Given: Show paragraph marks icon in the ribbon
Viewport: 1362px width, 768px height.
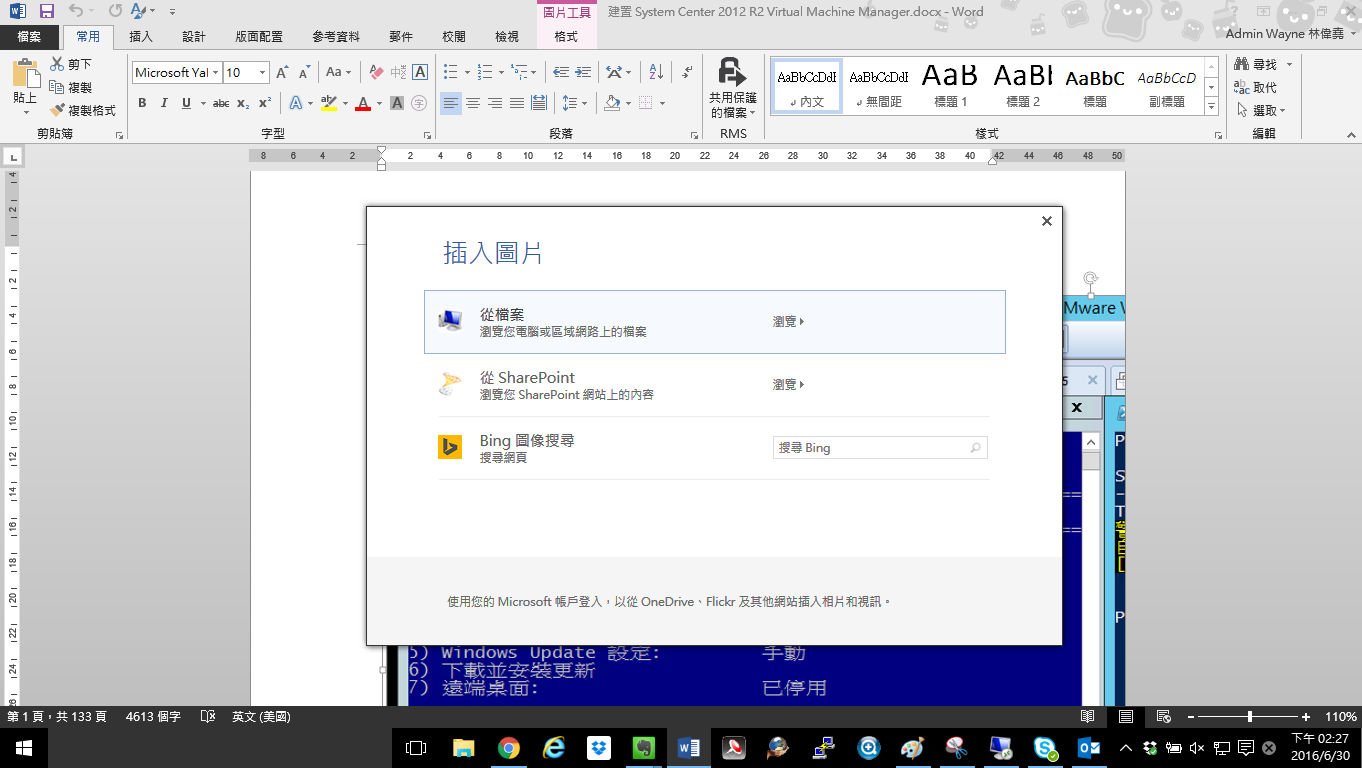Looking at the screenshot, I should [687, 72].
